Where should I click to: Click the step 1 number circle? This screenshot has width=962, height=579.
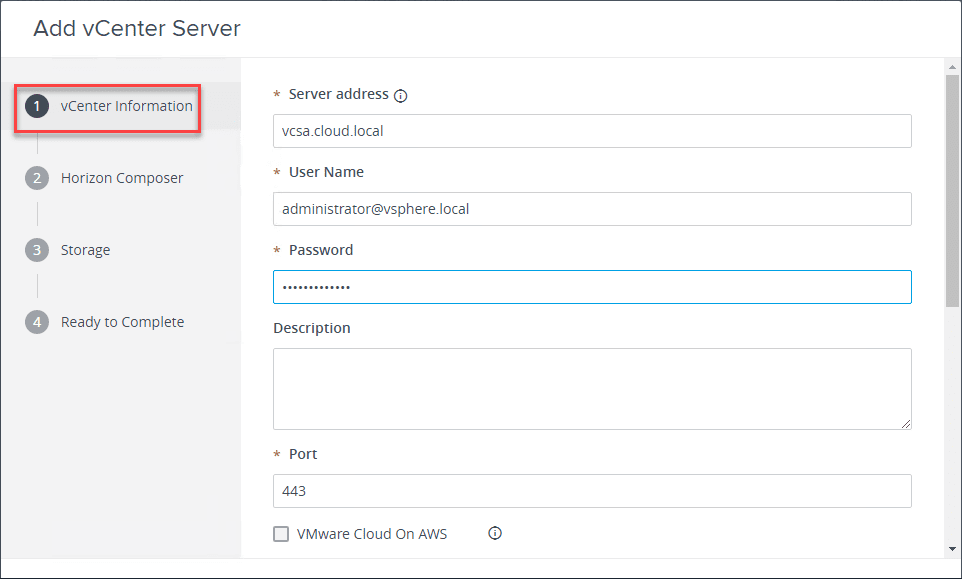click(x=37, y=106)
